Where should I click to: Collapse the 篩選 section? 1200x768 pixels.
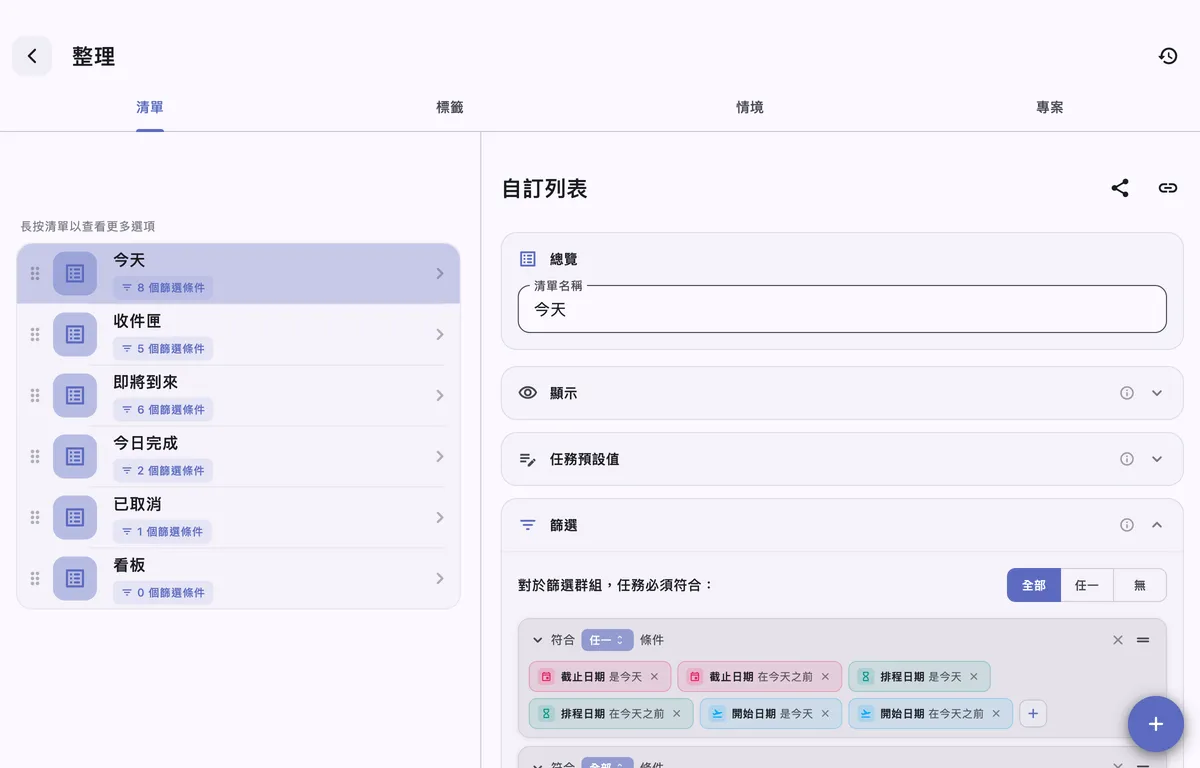pos(1157,525)
